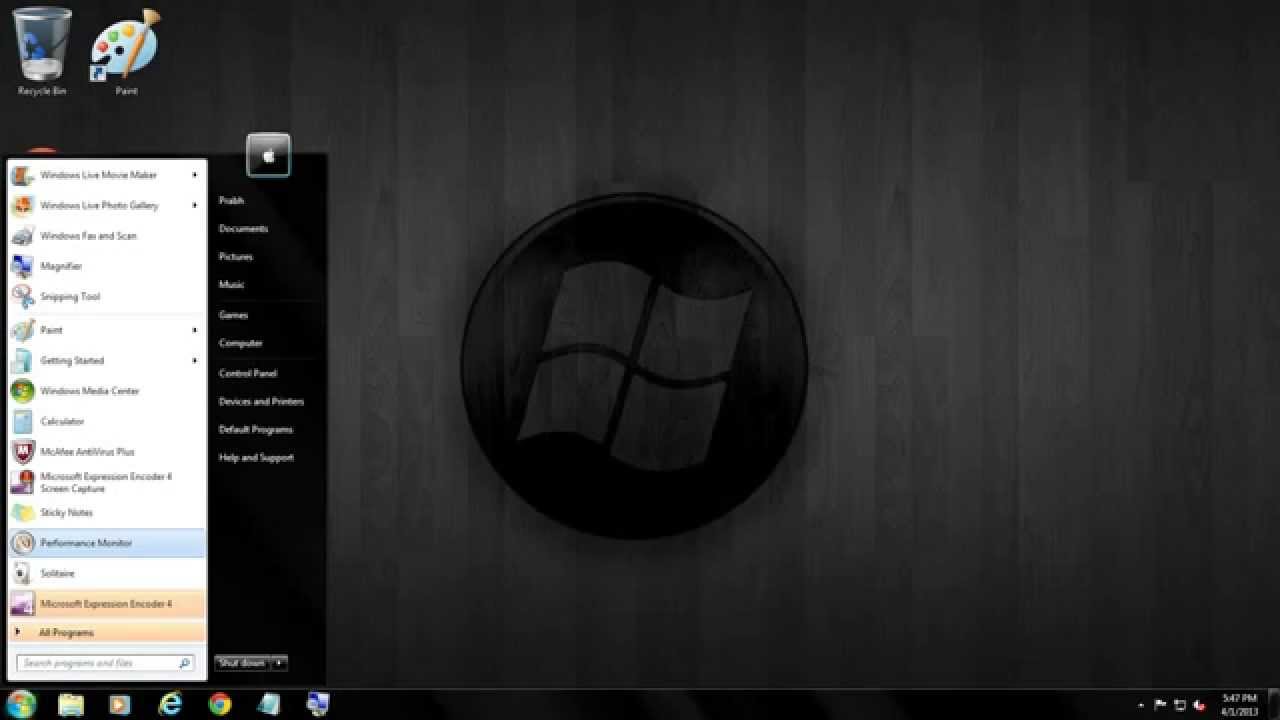Image resolution: width=1280 pixels, height=720 pixels.
Task: Open Windows Explorer from the taskbar
Action: [71, 704]
